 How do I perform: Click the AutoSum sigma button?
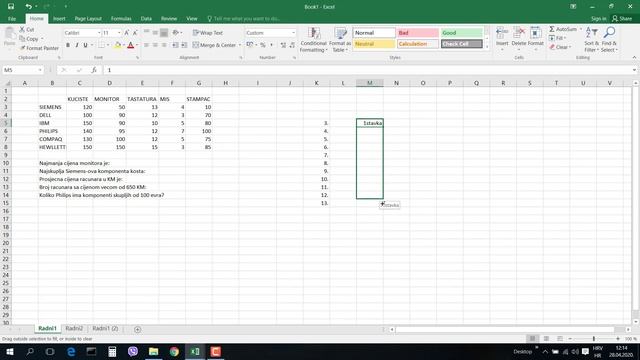562,29
